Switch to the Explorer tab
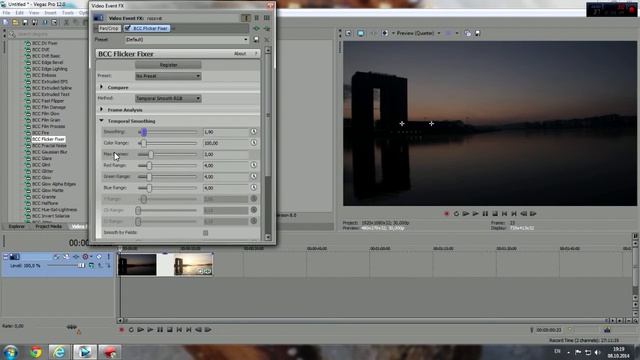The width and height of the screenshot is (640, 360). (17, 227)
